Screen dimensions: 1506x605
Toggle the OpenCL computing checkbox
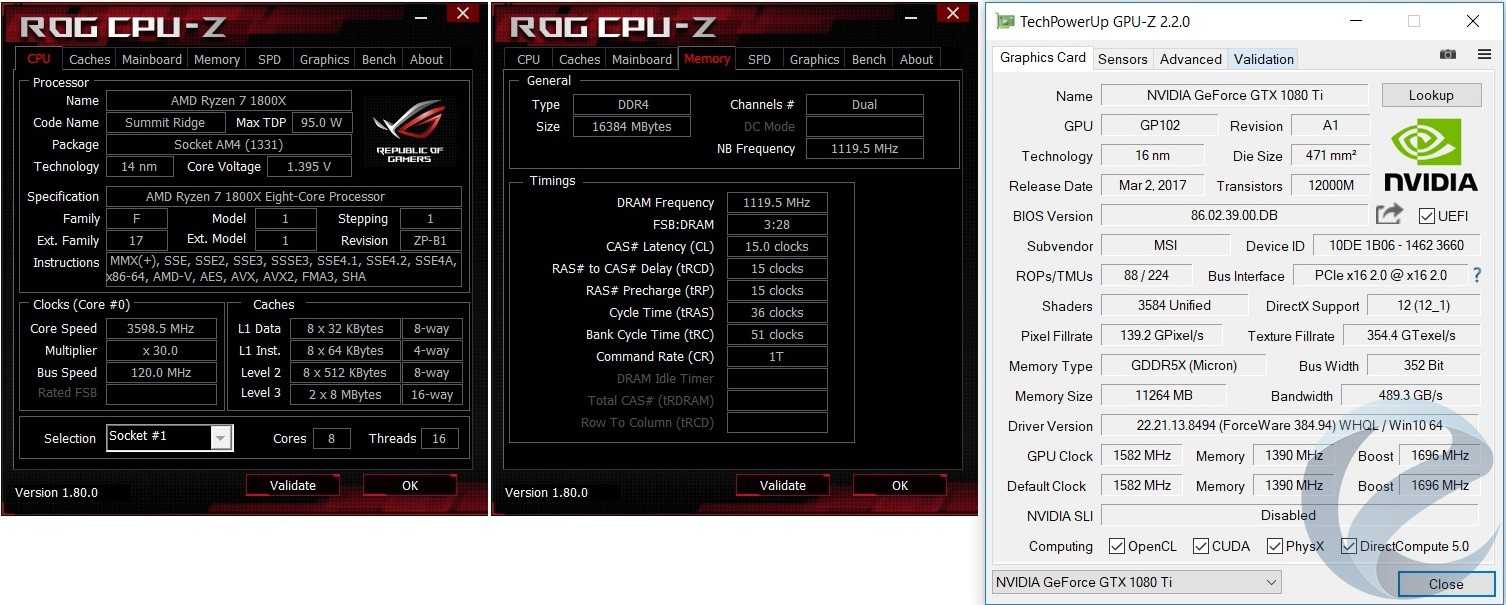click(1117, 546)
